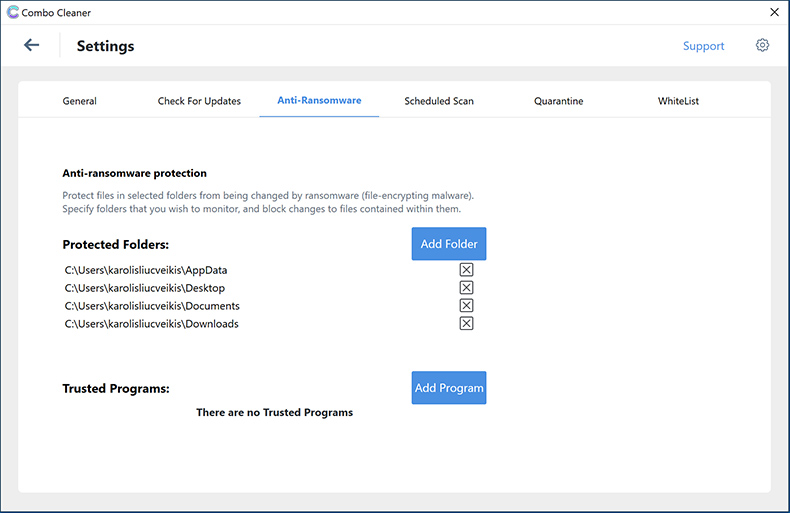Select the C:\Users\karolisliucveikis\Desktop path

pyautogui.click(x=145, y=288)
